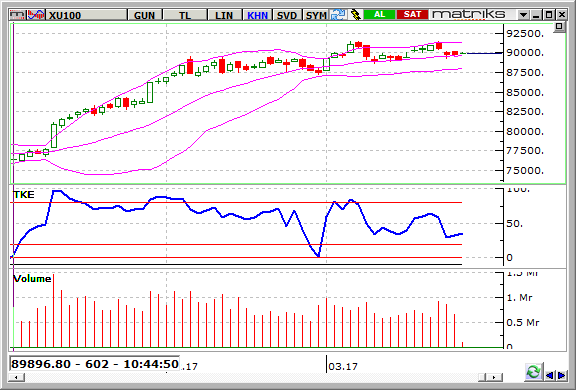This screenshot has height=390, width=576.
Task: Click the 85000 price axis label
Action: click(525, 92)
